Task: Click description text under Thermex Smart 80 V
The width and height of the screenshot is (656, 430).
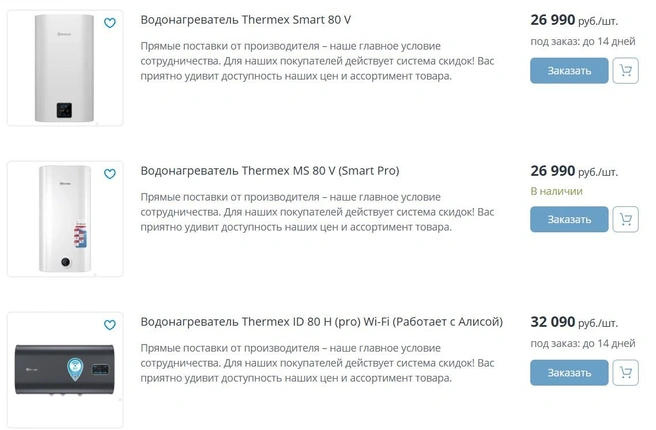Action: point(317,61)
